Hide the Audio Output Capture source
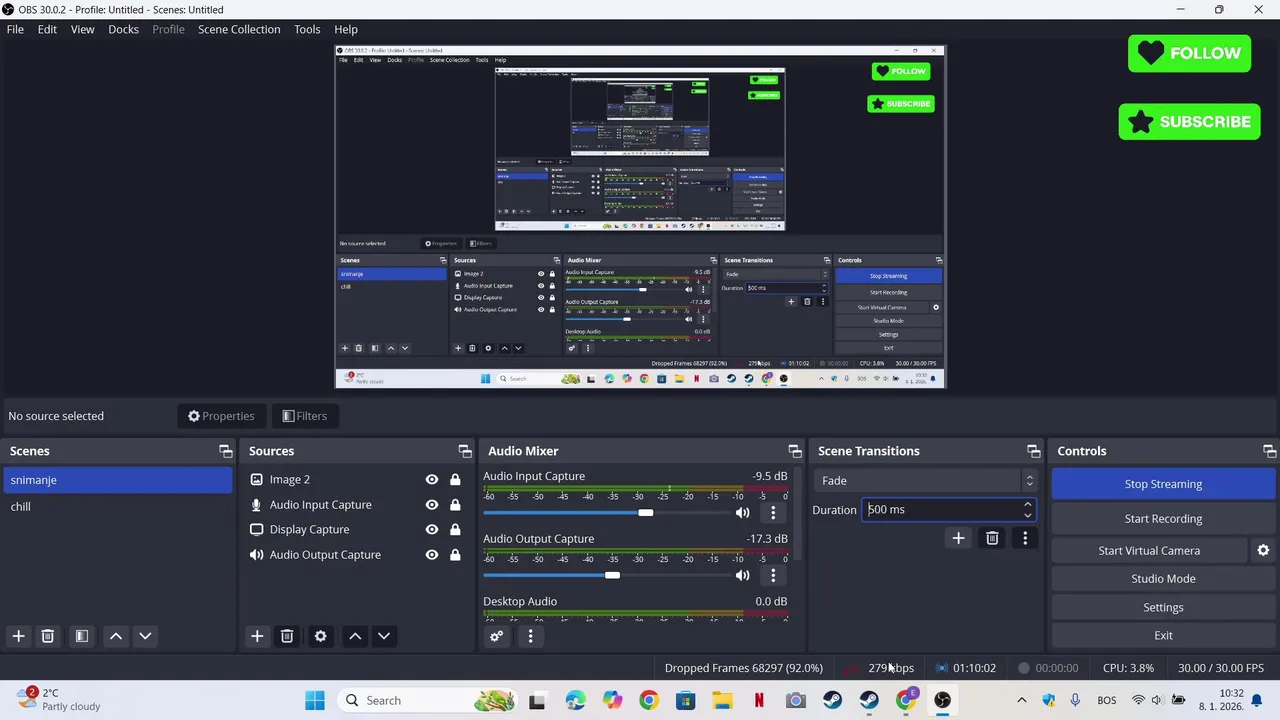Screen dimensions: 1280x720 [432, 555]
